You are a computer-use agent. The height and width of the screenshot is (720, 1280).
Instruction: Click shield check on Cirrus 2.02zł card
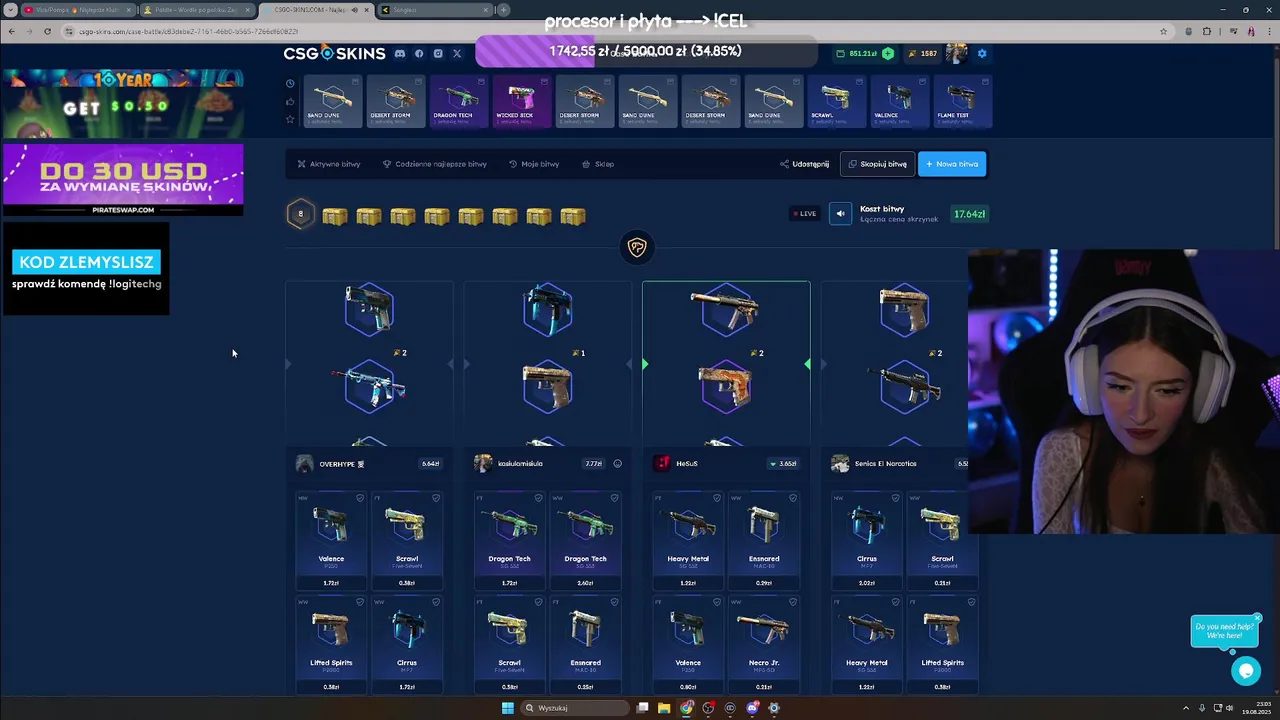(896, 498)
